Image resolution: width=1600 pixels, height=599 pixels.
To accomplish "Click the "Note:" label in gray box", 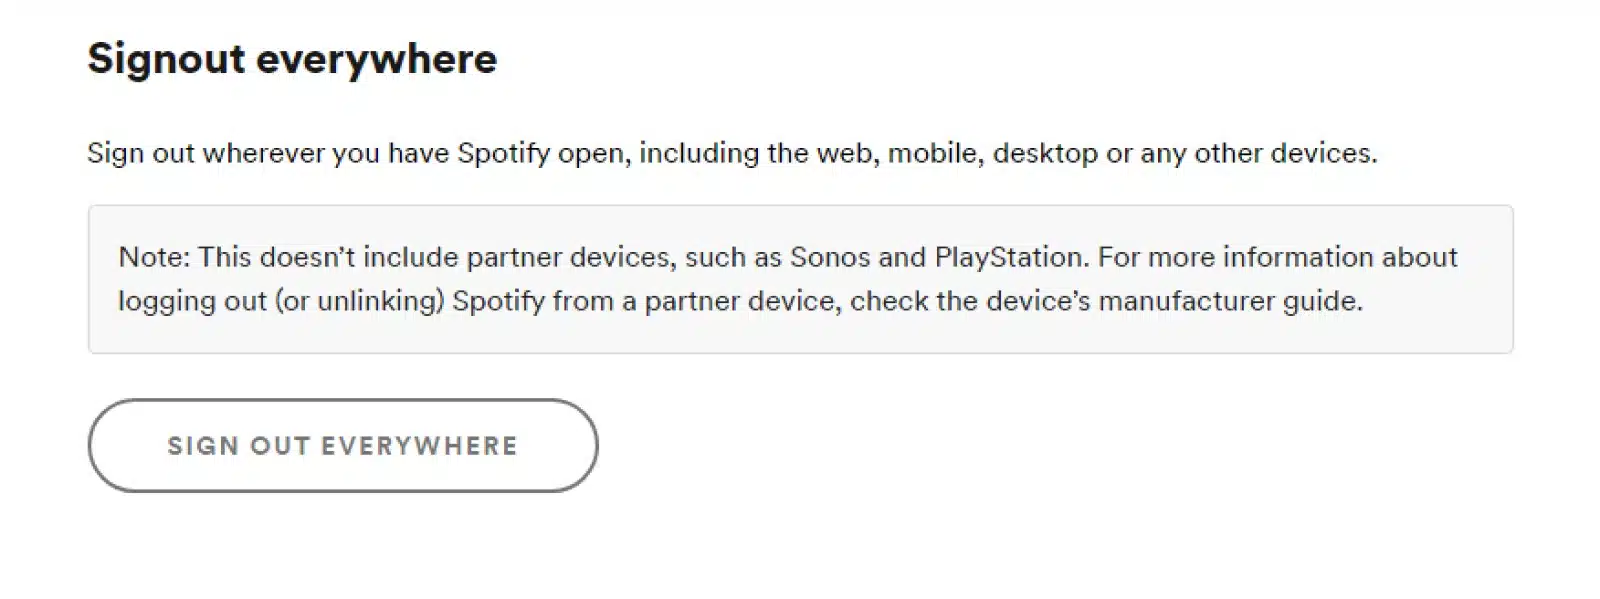I will coord(154,257).
